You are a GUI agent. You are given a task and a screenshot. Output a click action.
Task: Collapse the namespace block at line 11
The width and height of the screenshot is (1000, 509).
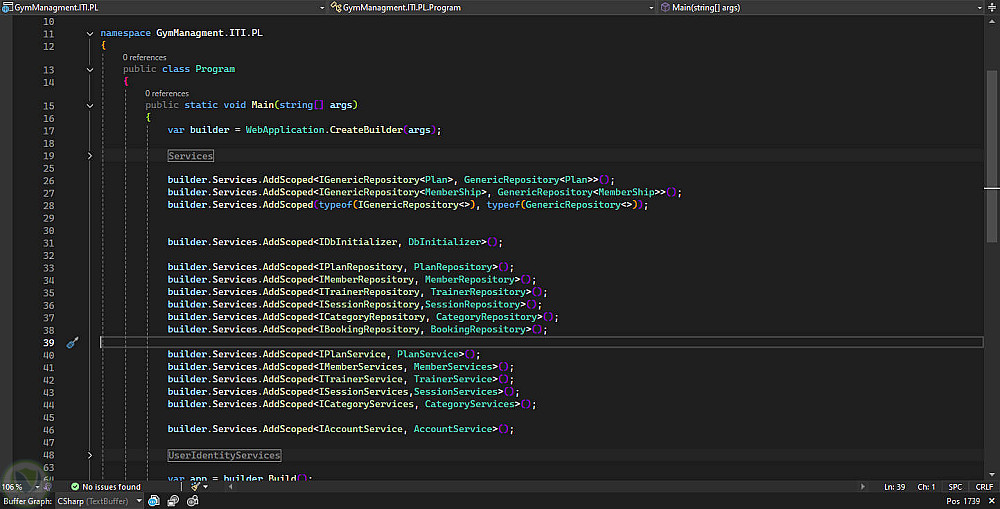click(x=90, y=34)
